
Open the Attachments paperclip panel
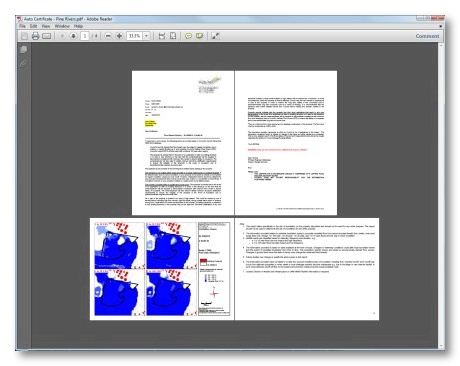coord(23,63)
